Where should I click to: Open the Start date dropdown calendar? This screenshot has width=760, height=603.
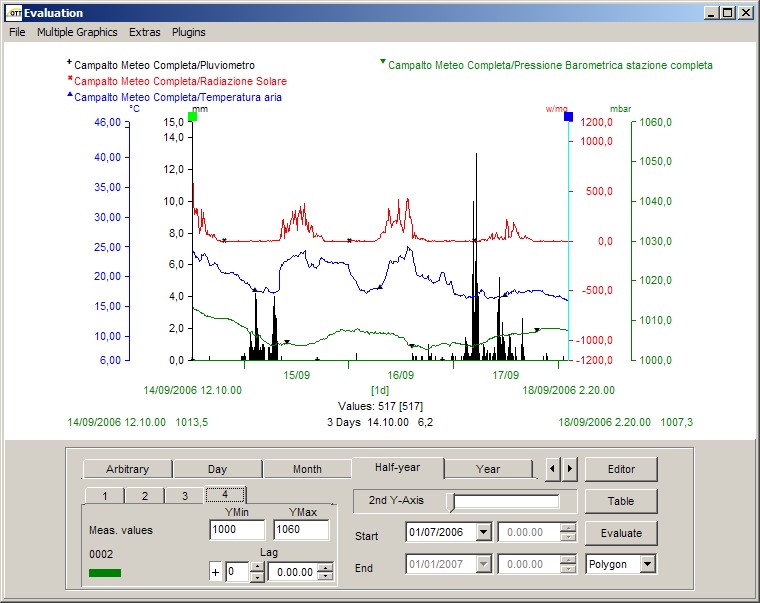pos(483,532)
